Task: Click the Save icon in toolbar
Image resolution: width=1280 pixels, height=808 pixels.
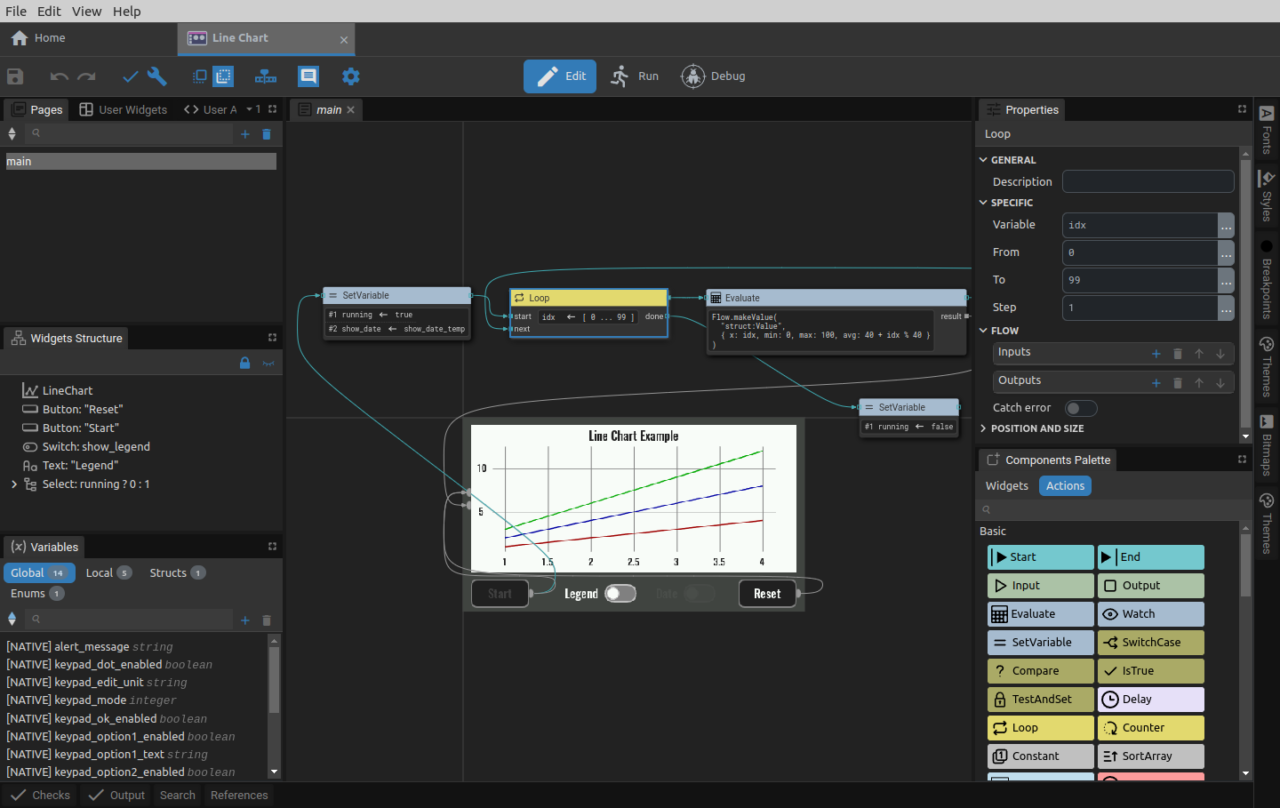Action: (x=15, y=77)
